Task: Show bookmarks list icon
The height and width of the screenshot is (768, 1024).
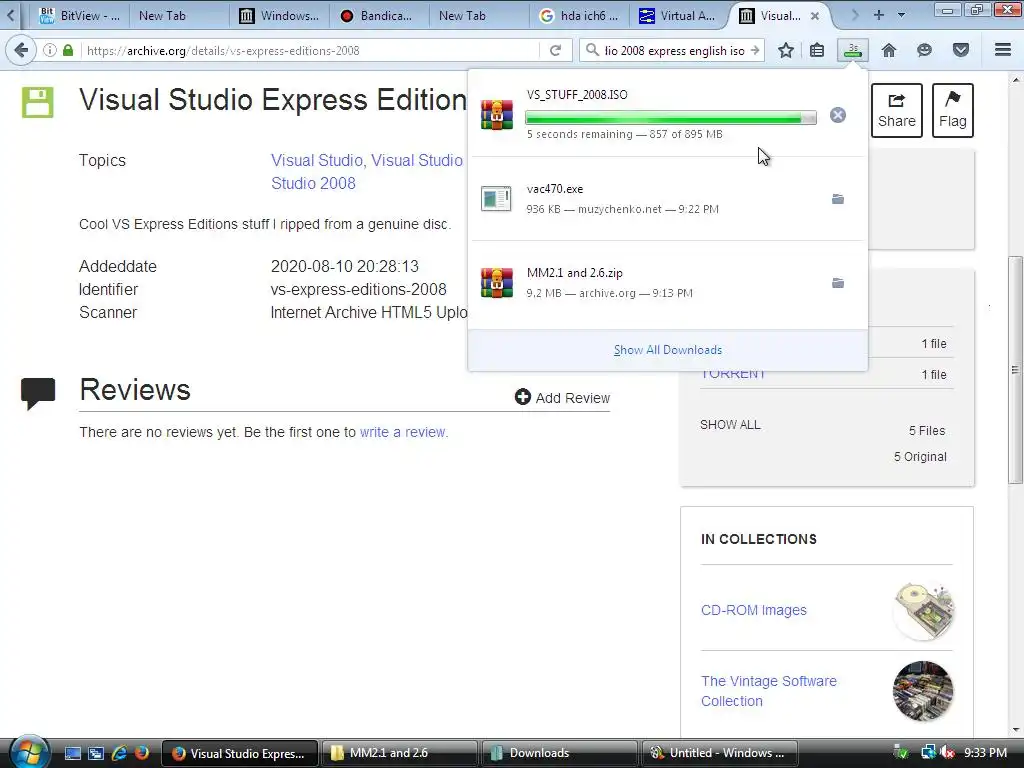Action: coord(817,50)
